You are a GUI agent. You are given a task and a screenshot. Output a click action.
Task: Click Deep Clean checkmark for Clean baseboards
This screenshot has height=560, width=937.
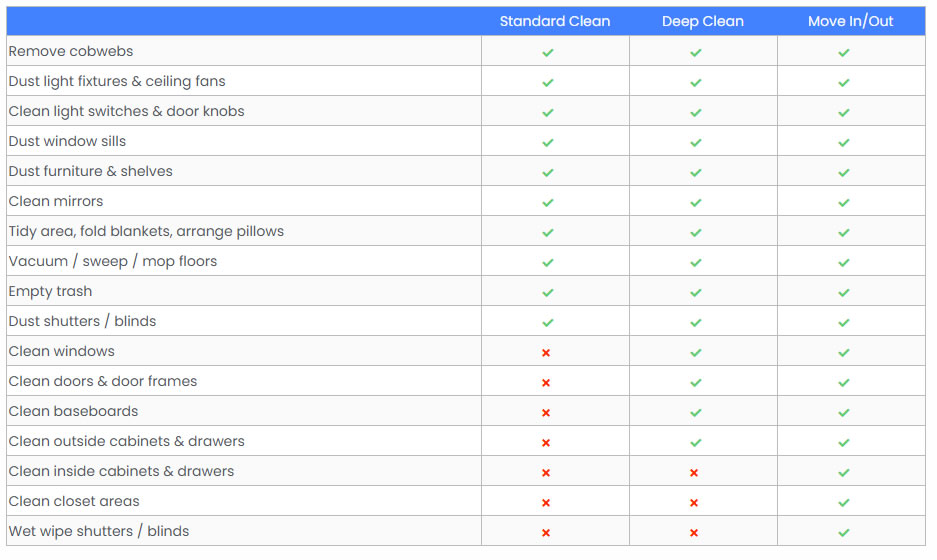click(695, 412)
